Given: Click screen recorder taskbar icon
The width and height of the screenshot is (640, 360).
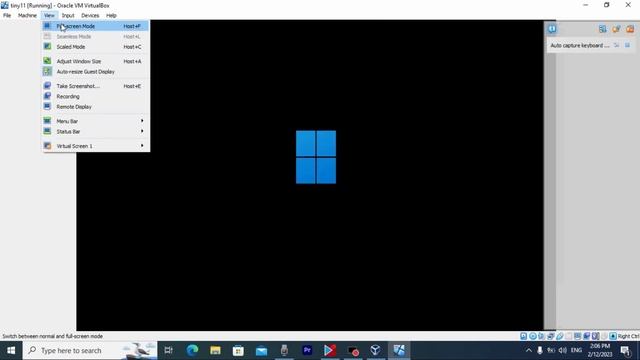Looking at the screenshot, I should coord(353,350).
